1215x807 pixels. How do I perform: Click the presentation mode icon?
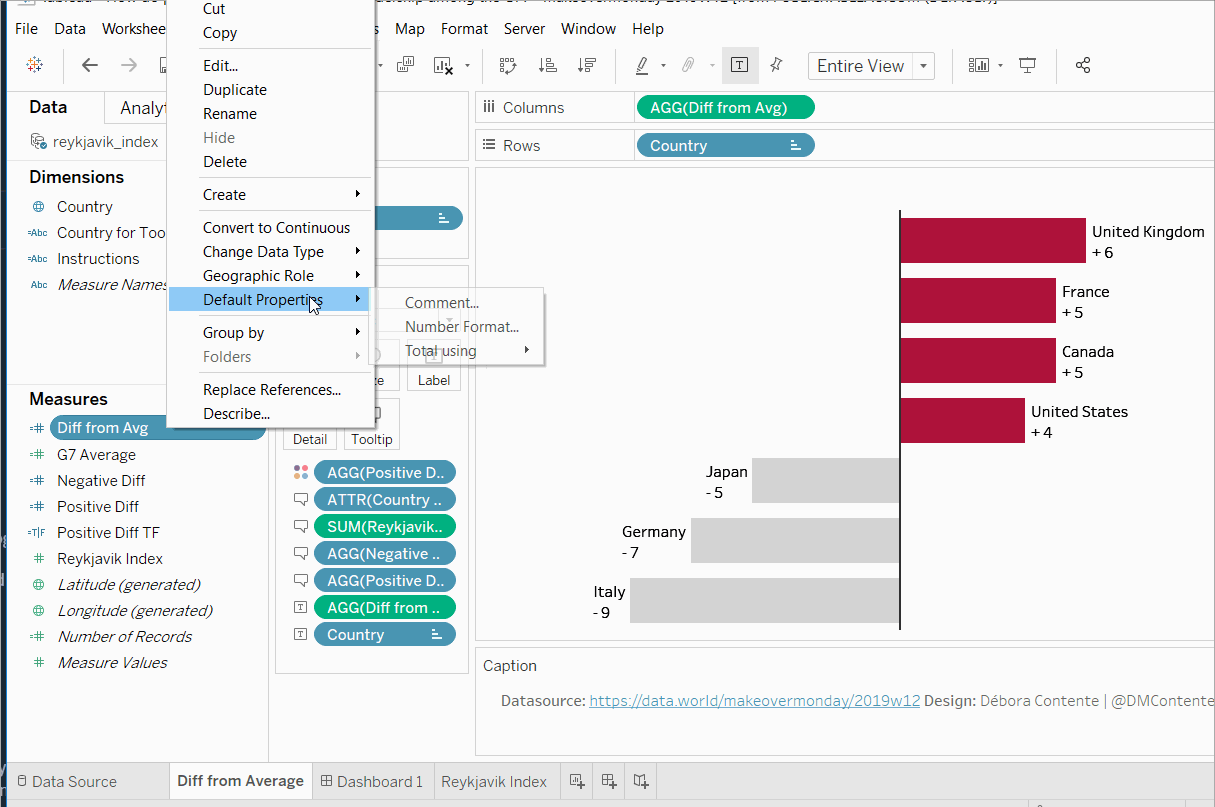click(1027, 66)
